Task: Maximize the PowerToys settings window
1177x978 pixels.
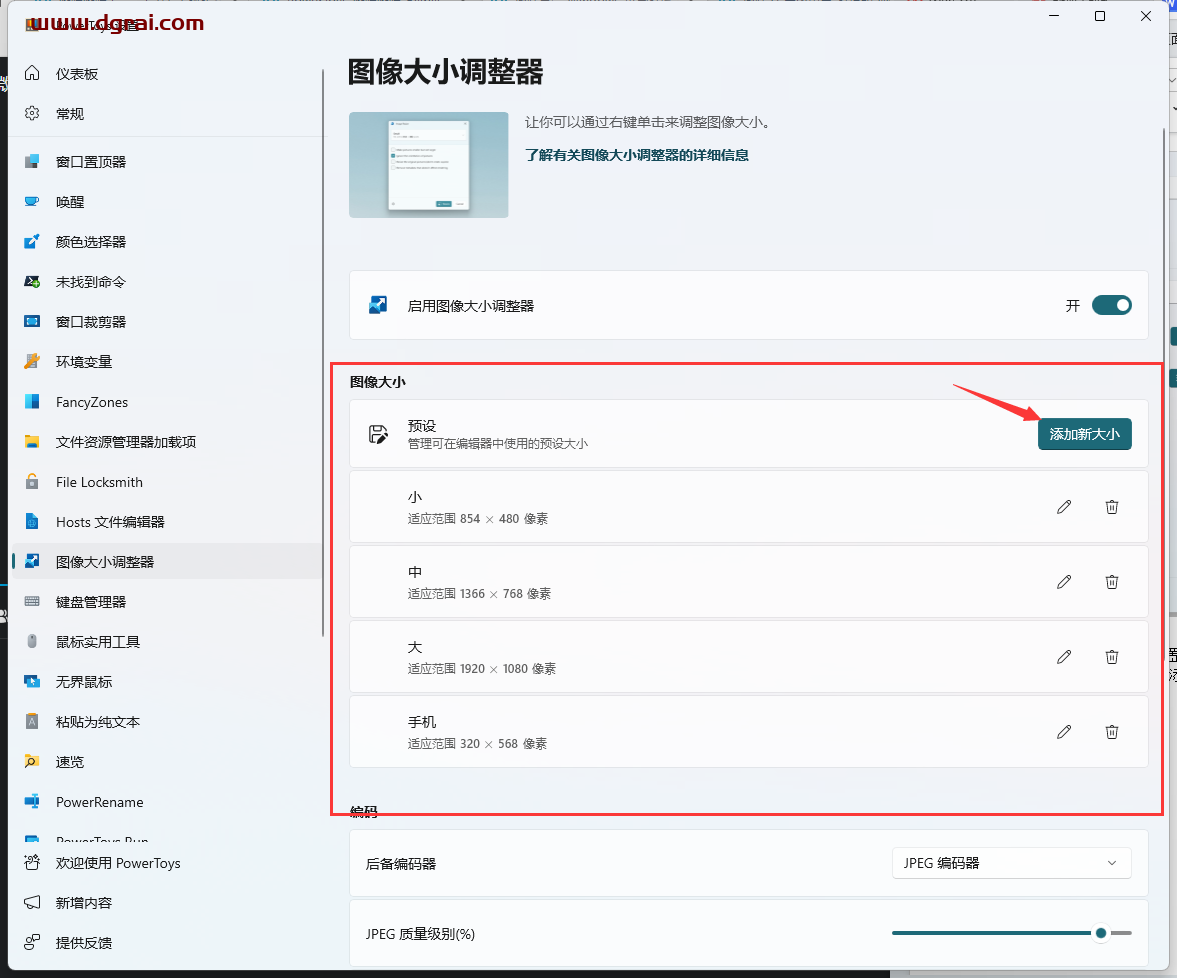Action: coord(1100,17)
